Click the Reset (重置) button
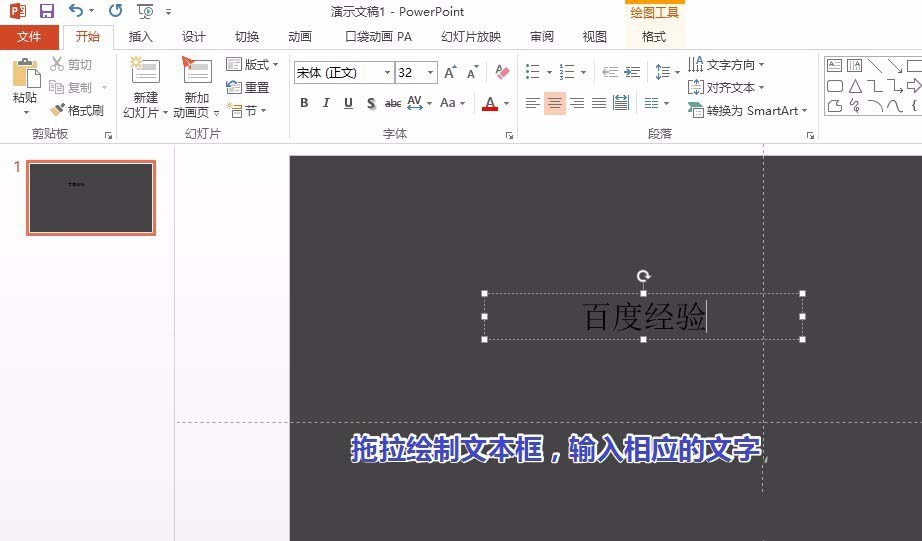The height and width of the screenshot is (541, 922). [248, 87]
